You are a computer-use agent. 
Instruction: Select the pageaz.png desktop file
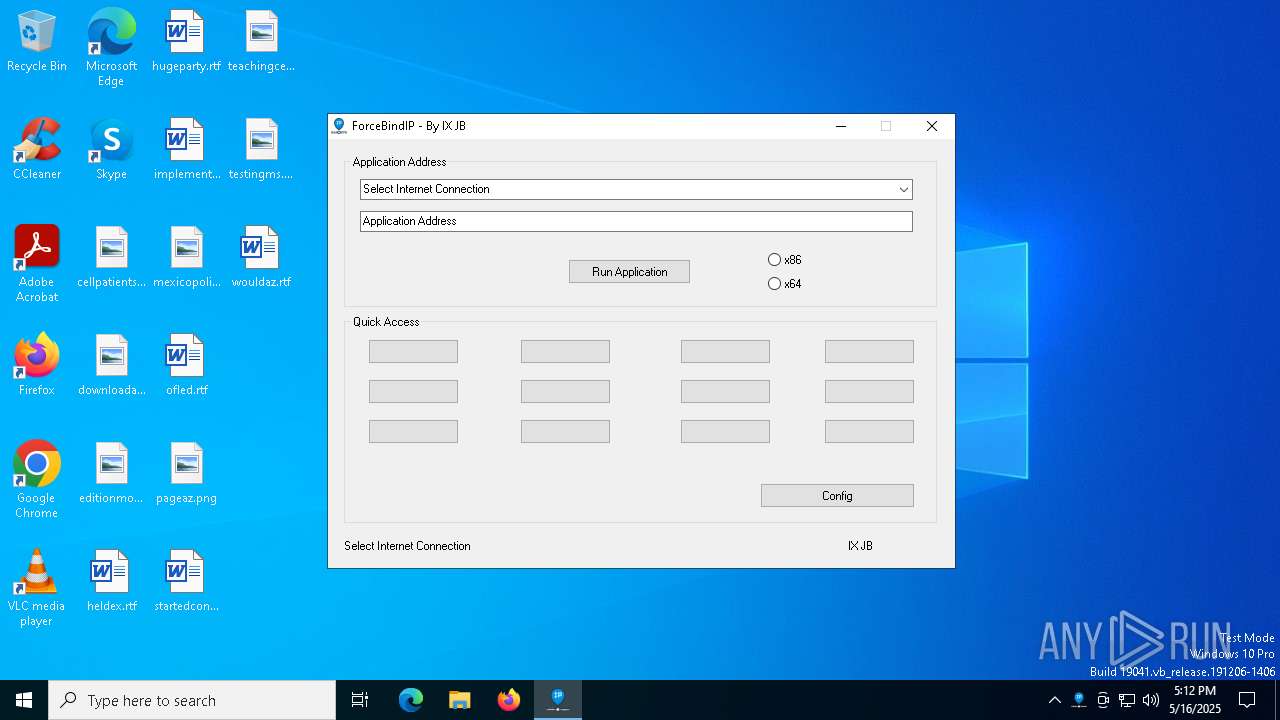click(x=186, y=474)
